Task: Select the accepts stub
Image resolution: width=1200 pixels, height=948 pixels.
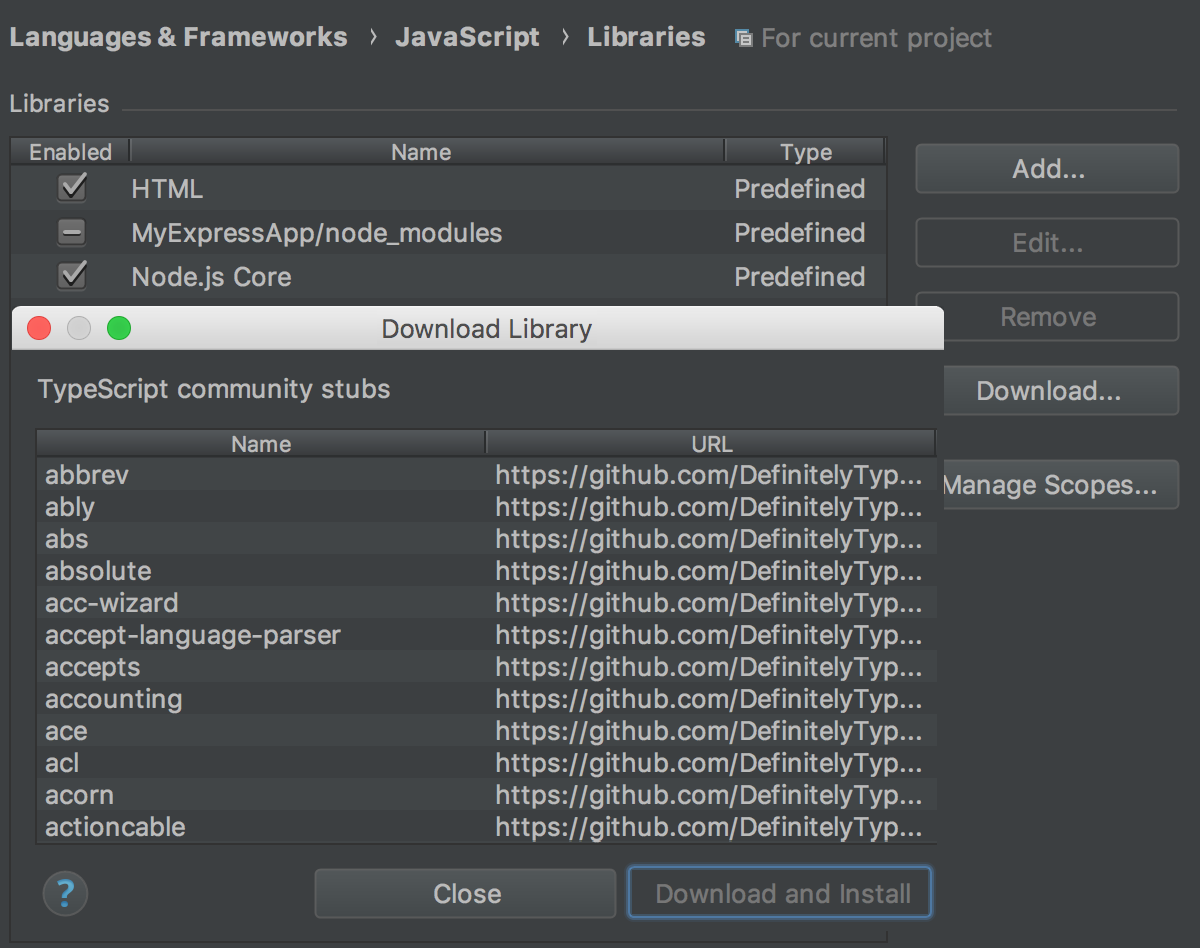Action: 92,667
